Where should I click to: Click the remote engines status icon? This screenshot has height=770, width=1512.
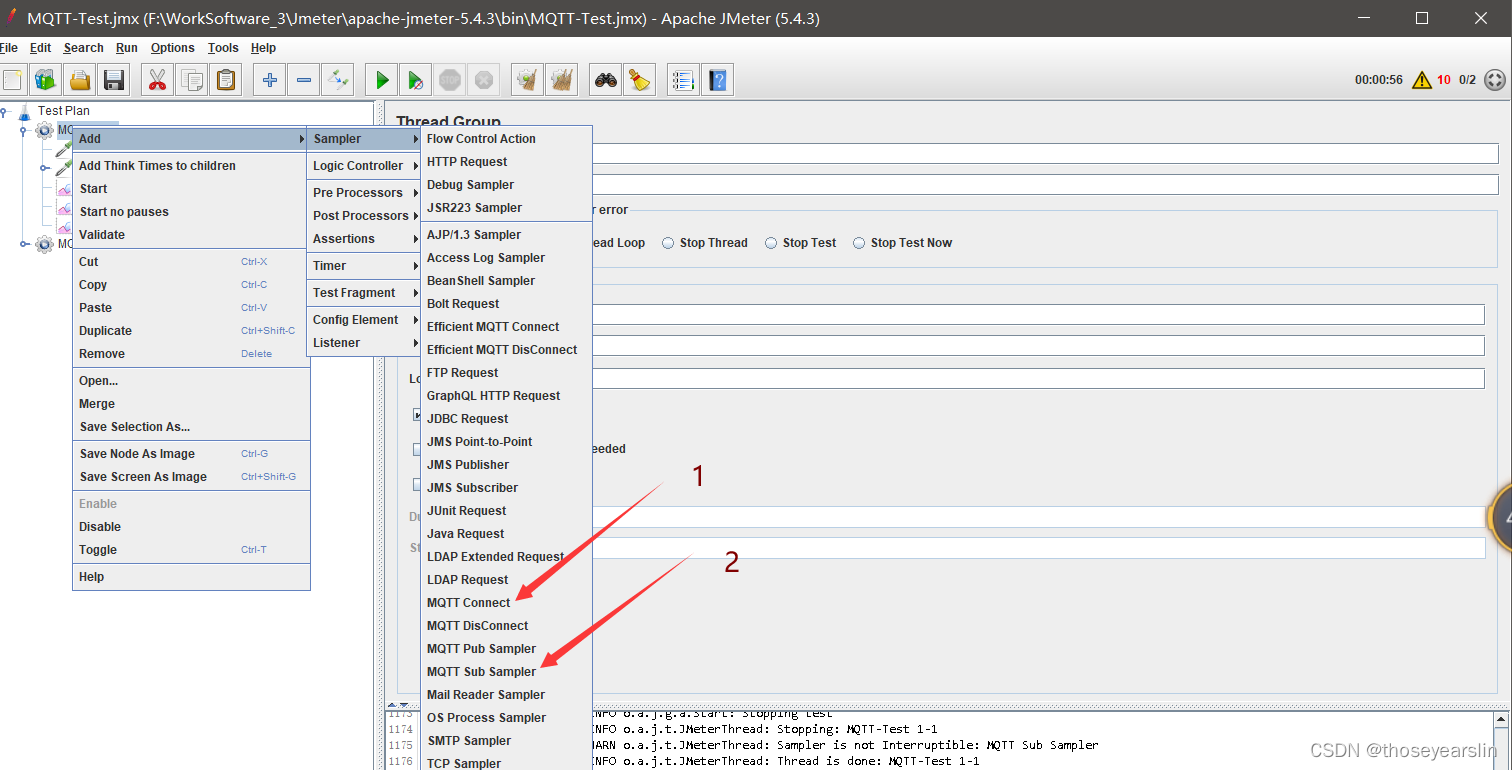click(1495, 80)
